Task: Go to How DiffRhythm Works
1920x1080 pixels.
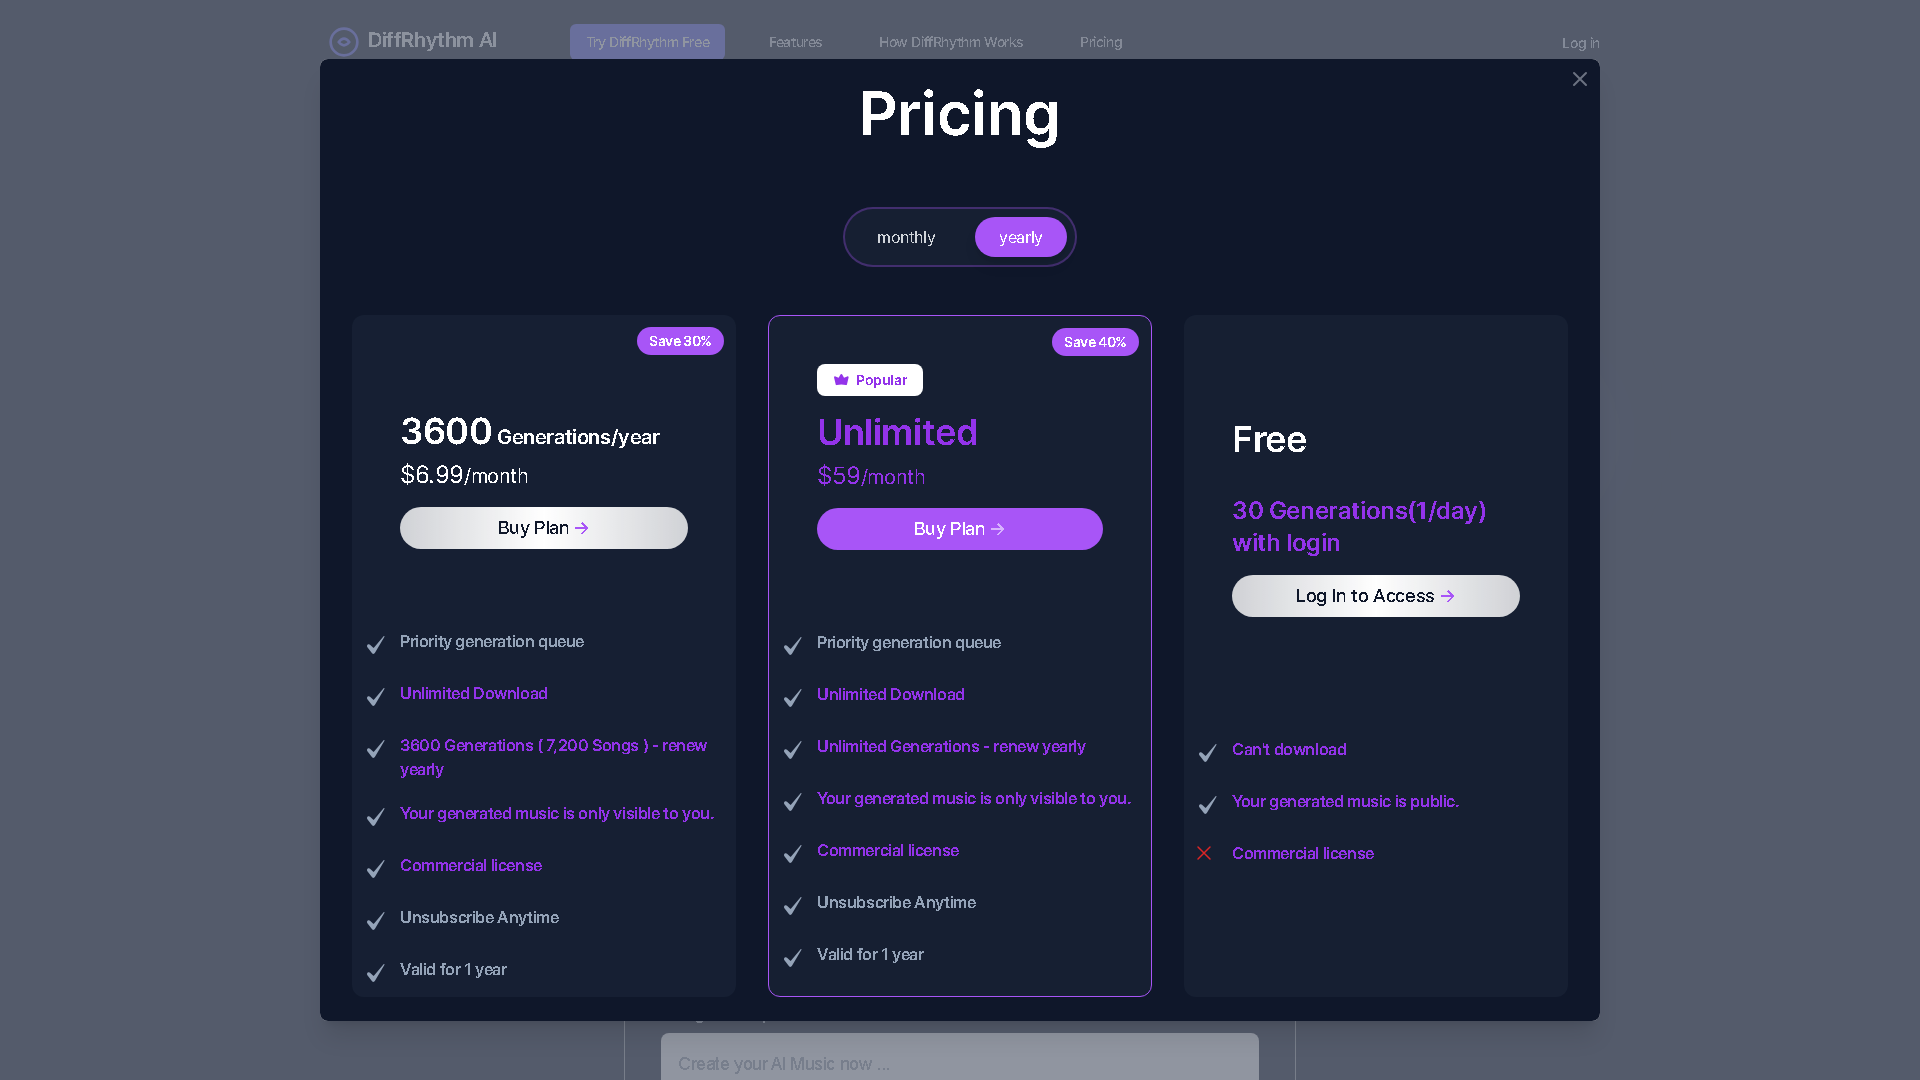Action: (950, 42)
